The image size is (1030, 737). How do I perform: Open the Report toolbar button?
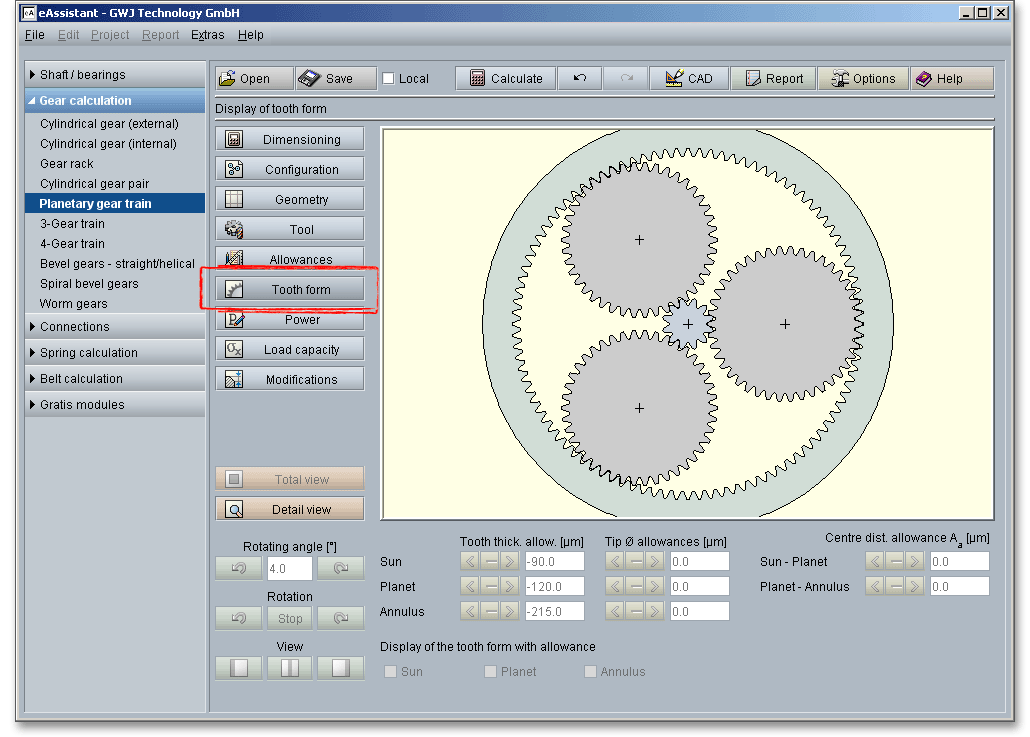point(772,79)
